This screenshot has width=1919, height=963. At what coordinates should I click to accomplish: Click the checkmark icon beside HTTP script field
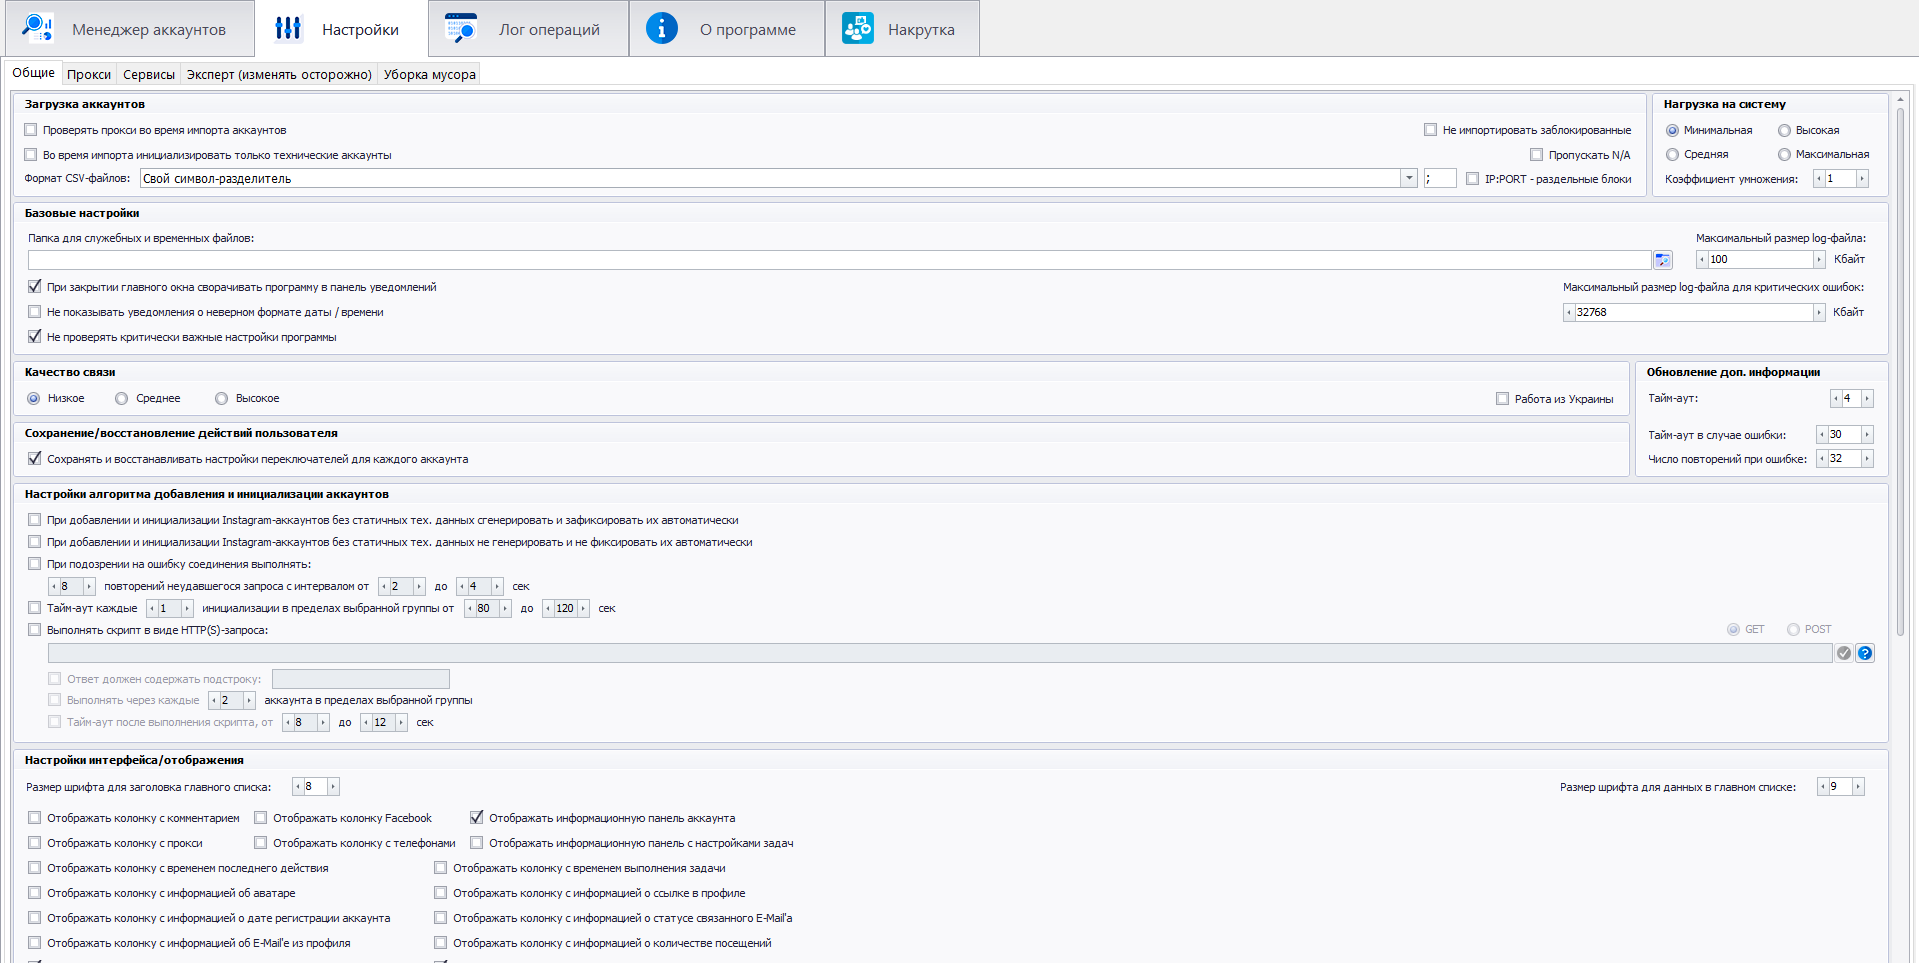tap(1844, 653)
